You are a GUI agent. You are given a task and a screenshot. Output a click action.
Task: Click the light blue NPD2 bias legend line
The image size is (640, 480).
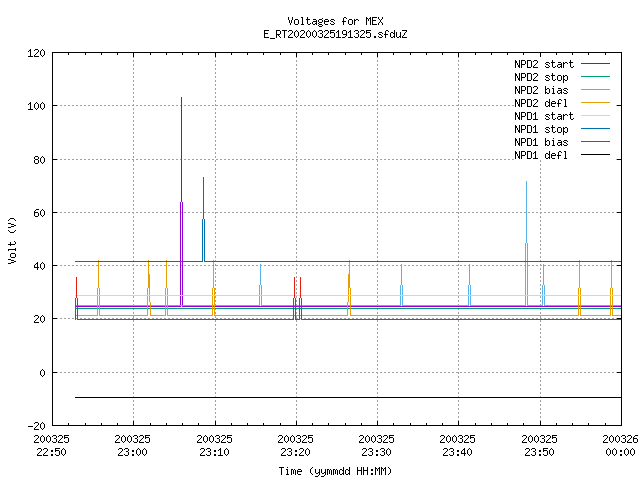tap(595, 90)
